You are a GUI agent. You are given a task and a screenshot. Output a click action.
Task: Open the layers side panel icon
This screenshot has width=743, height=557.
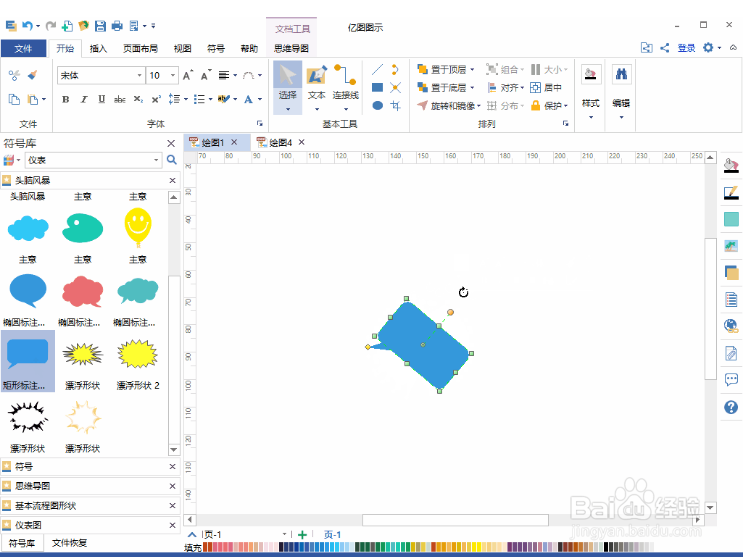click(731, 273)
